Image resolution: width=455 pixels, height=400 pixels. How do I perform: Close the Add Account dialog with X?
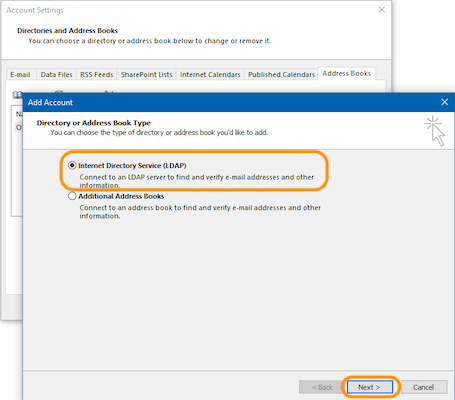coord(444,102)
